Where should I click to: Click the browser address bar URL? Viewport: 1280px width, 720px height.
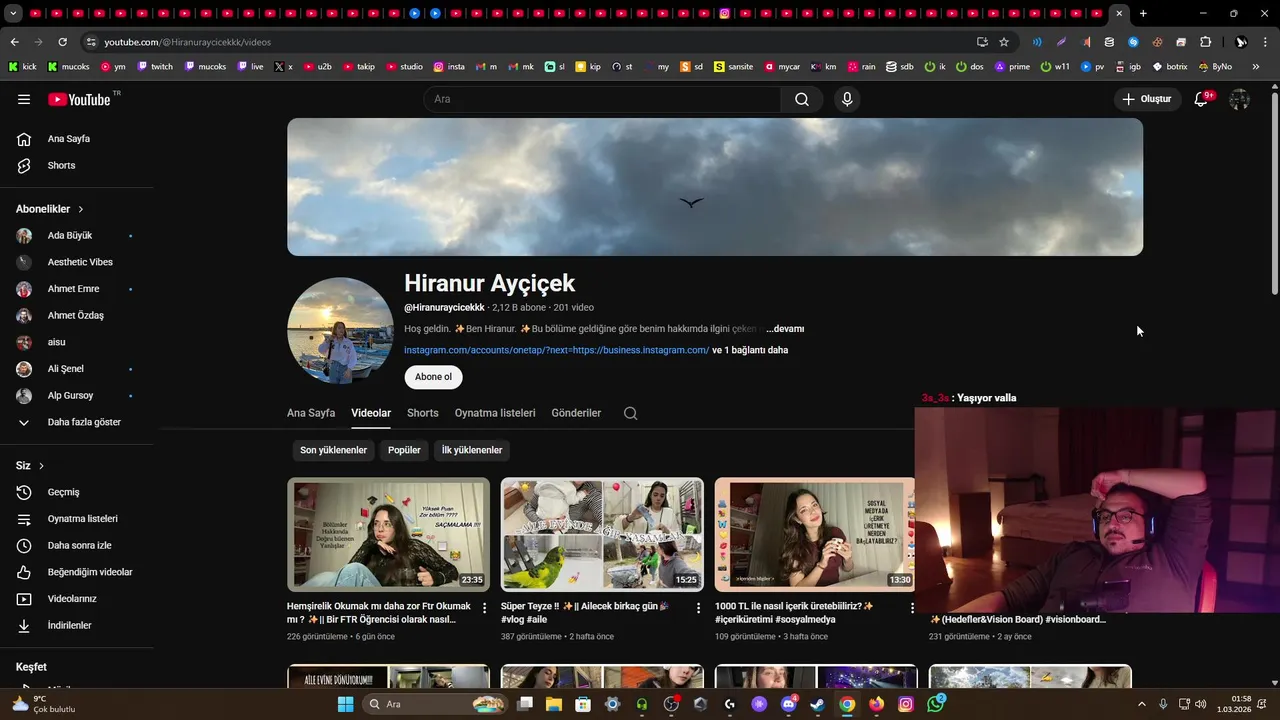(x=187, y=42)
